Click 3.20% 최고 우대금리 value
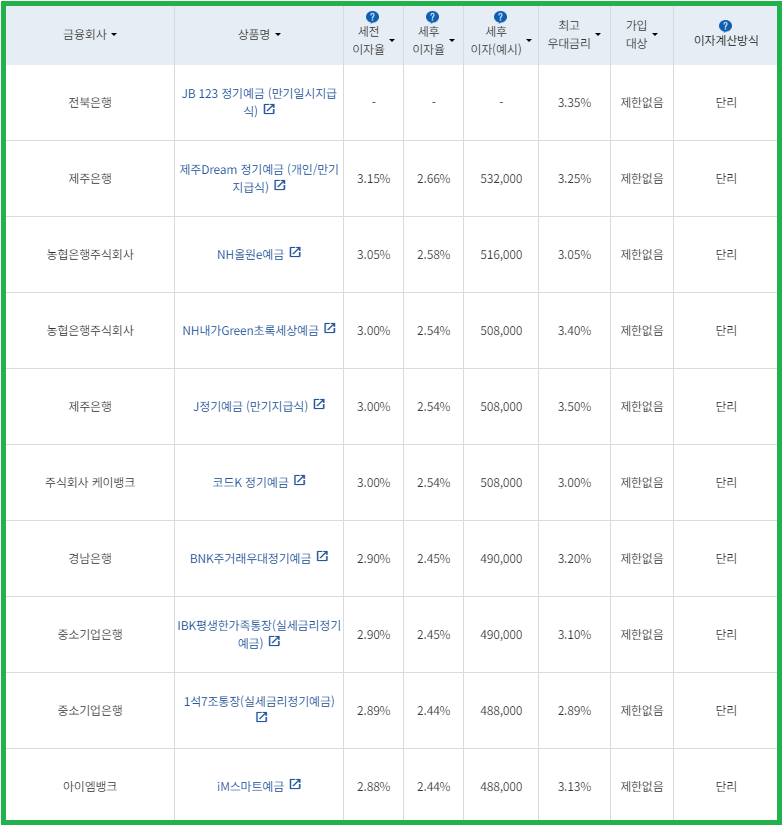The width and height of the screenshot is (782, 825). (x=574, y=559)
